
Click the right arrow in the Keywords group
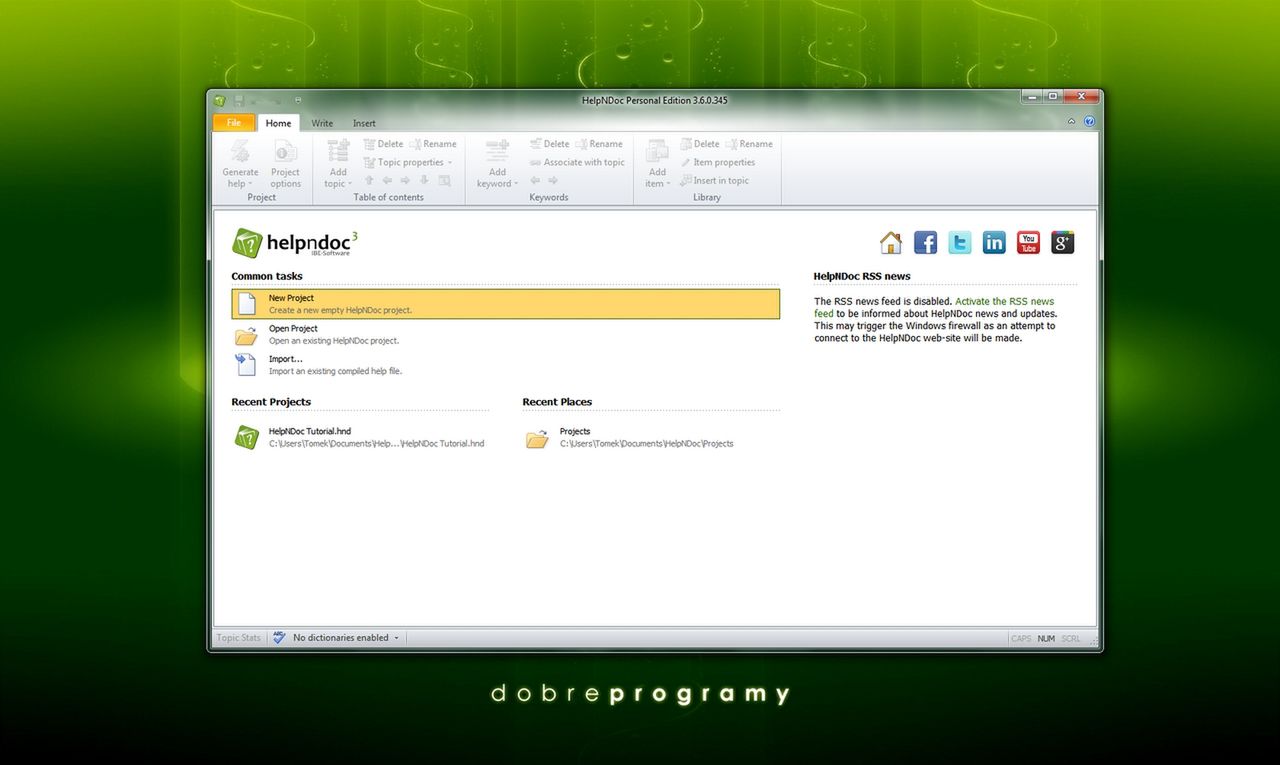pos(553,181)
